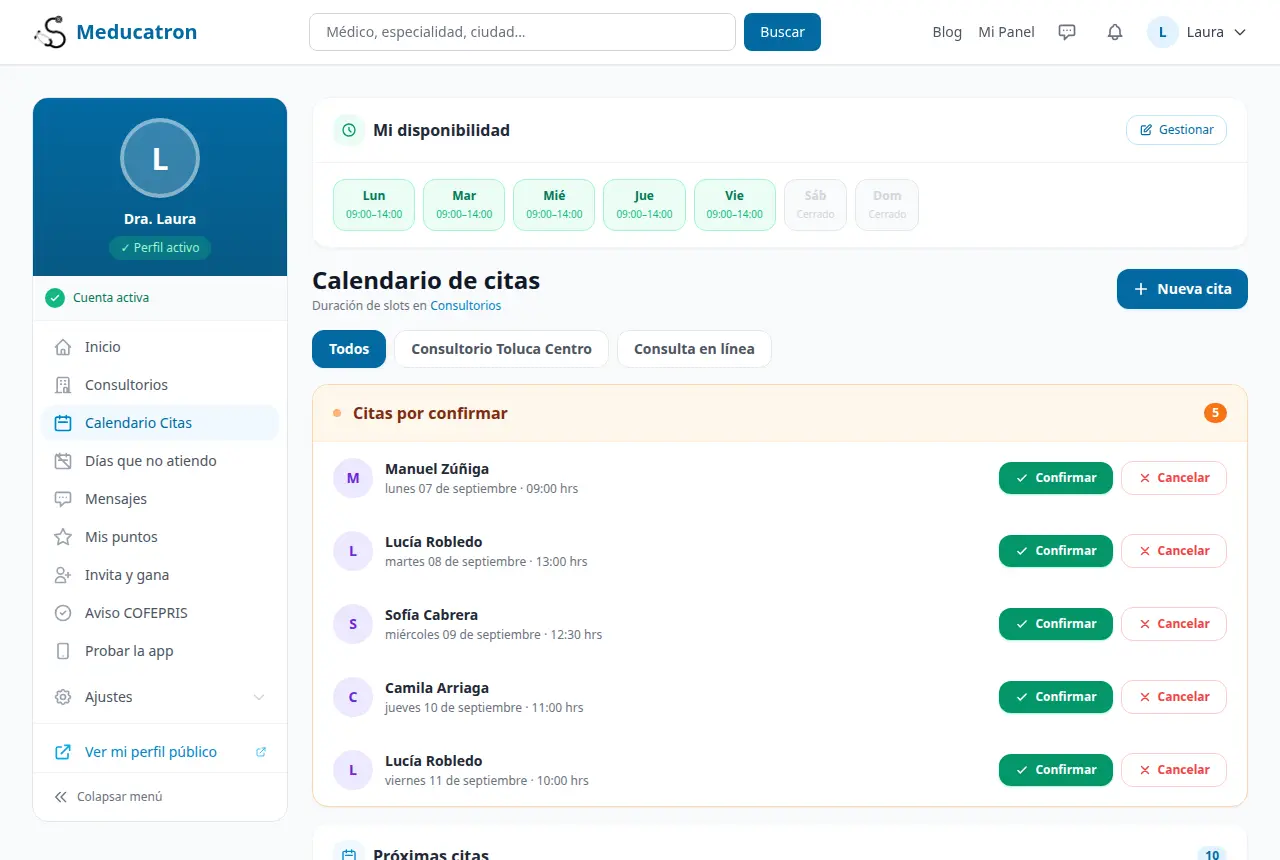Open Mensajes in the sidebar menu

[x=160, y=499]
